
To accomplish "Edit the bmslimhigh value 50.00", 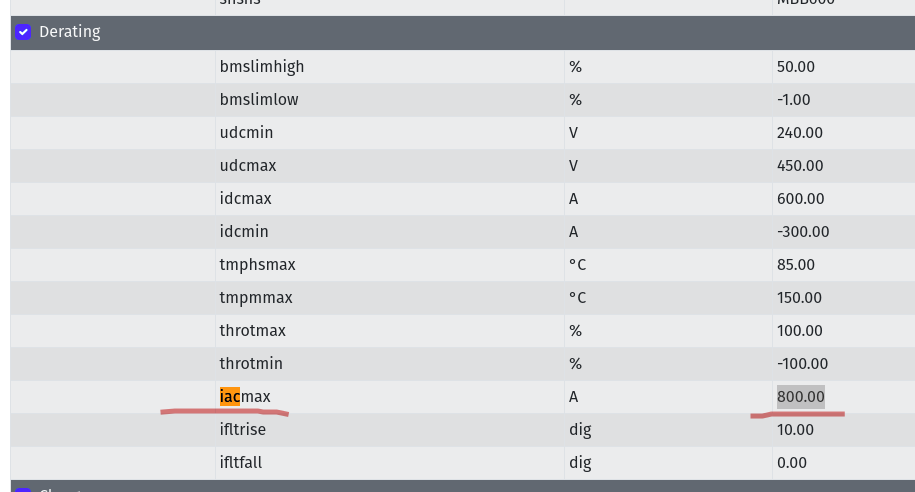I will click(796, 67).
